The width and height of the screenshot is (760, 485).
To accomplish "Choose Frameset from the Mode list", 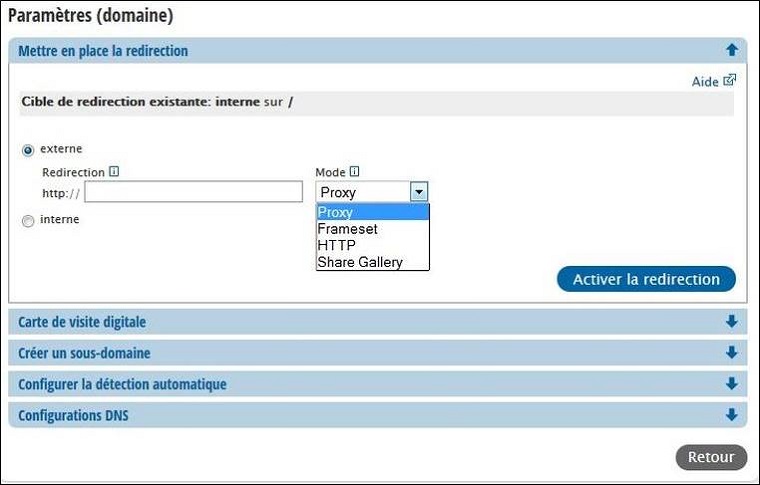I will (373, 229).
